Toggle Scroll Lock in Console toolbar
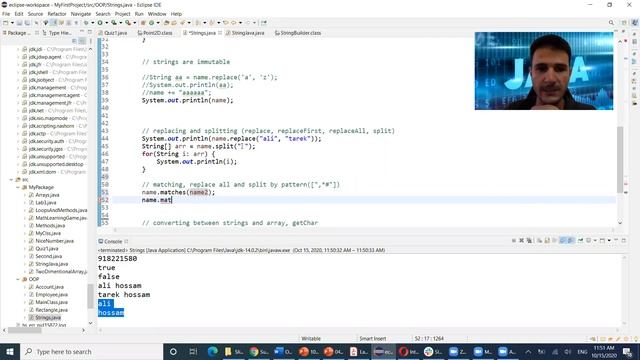The width and height of the screenshot is (640, 360). click(547, 241)
